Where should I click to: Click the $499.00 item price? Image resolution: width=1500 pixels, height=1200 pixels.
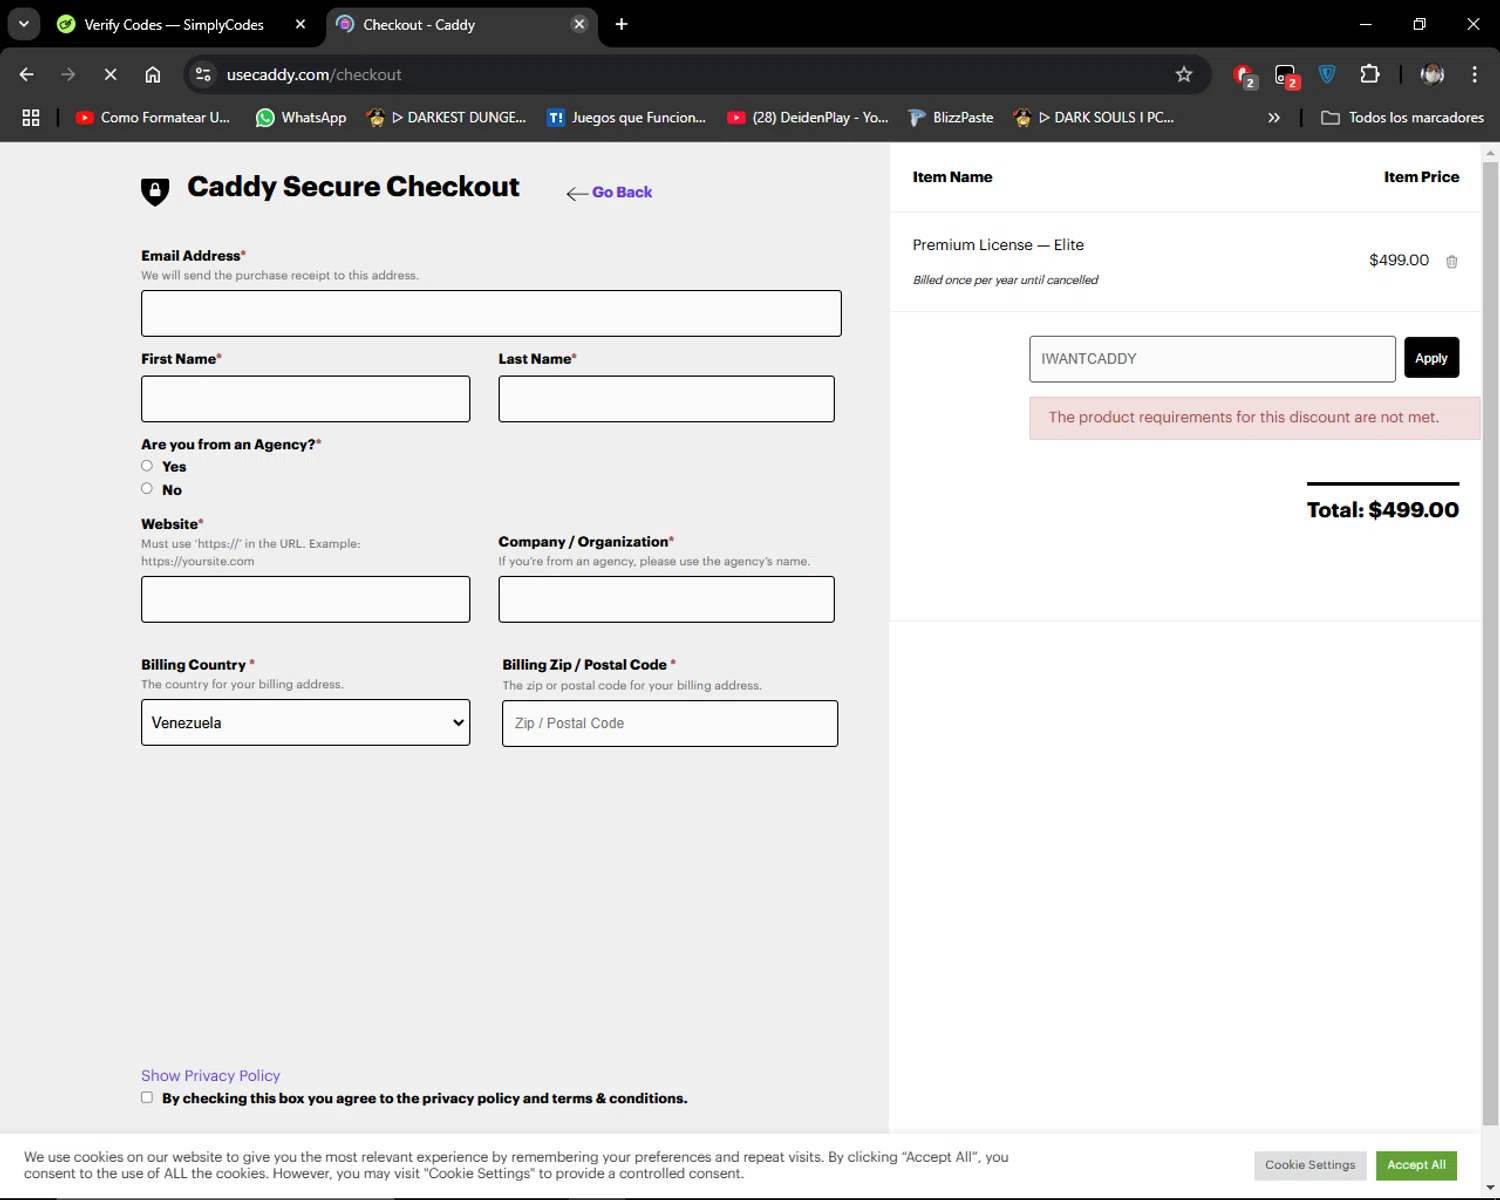(x=1398, y=260)
